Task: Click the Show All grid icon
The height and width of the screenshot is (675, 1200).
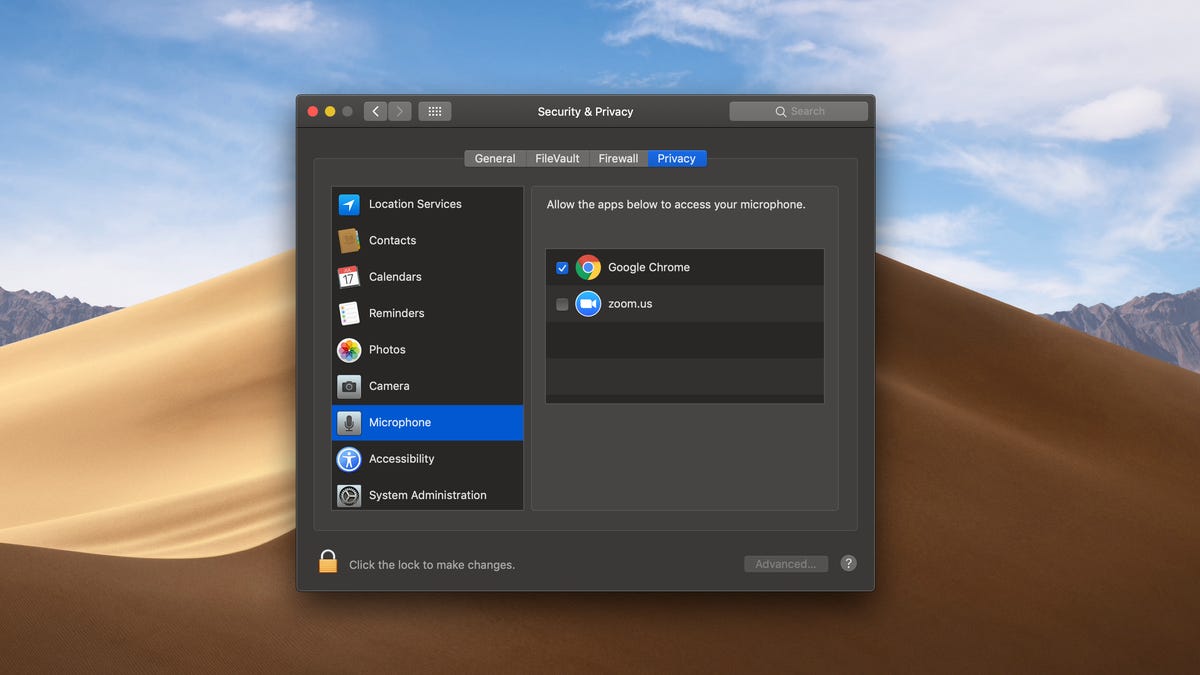Action: coord(434,111)
